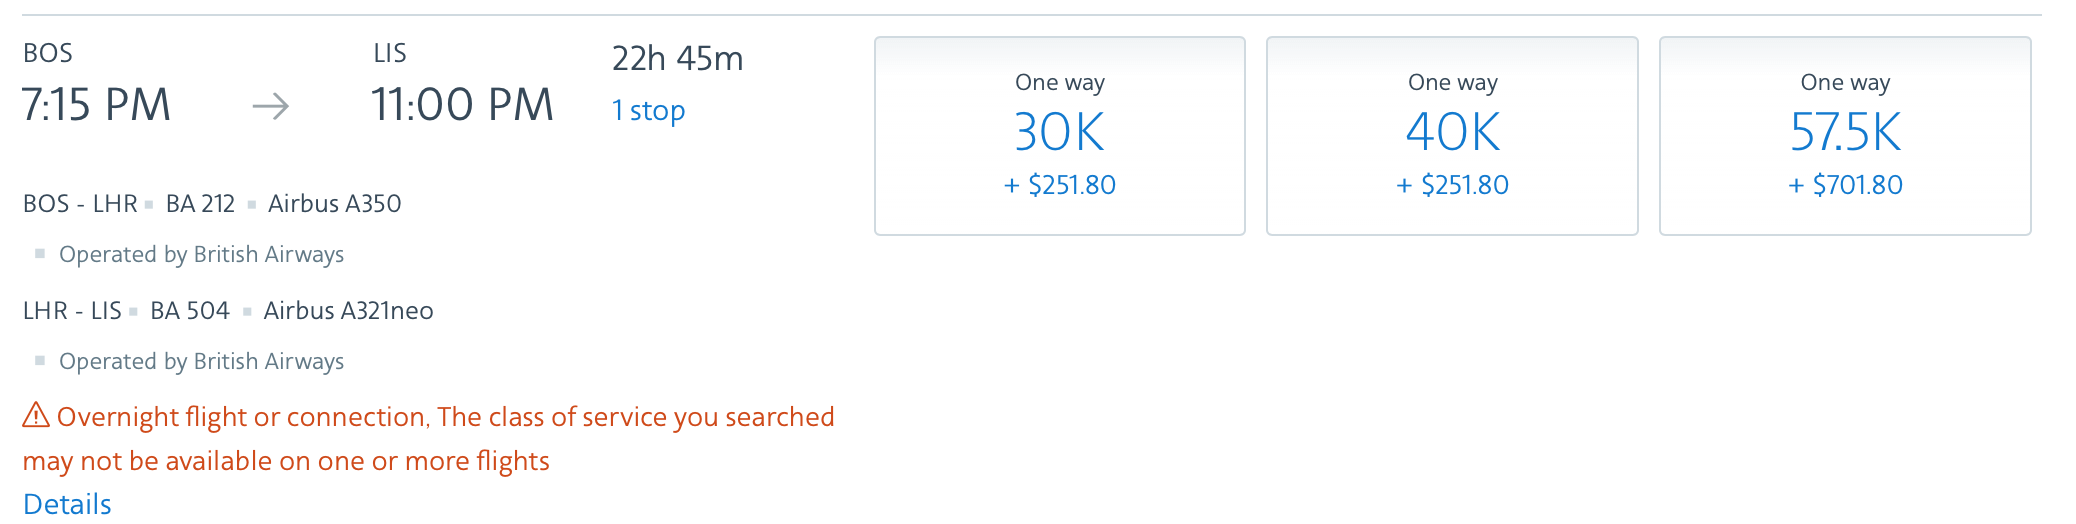Open the Details link below the warning
Viewport: 2076px width, 524px height.
coord(67,503)
